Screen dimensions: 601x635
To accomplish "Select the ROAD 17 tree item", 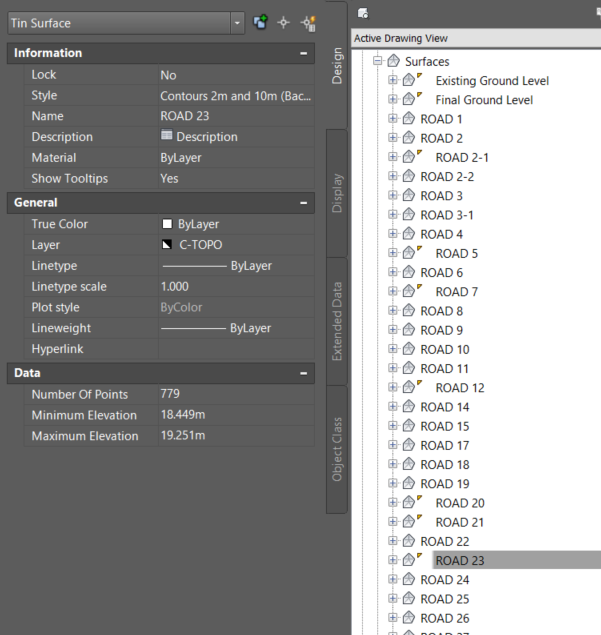I will pyautogui.click(x=445, y=445).
